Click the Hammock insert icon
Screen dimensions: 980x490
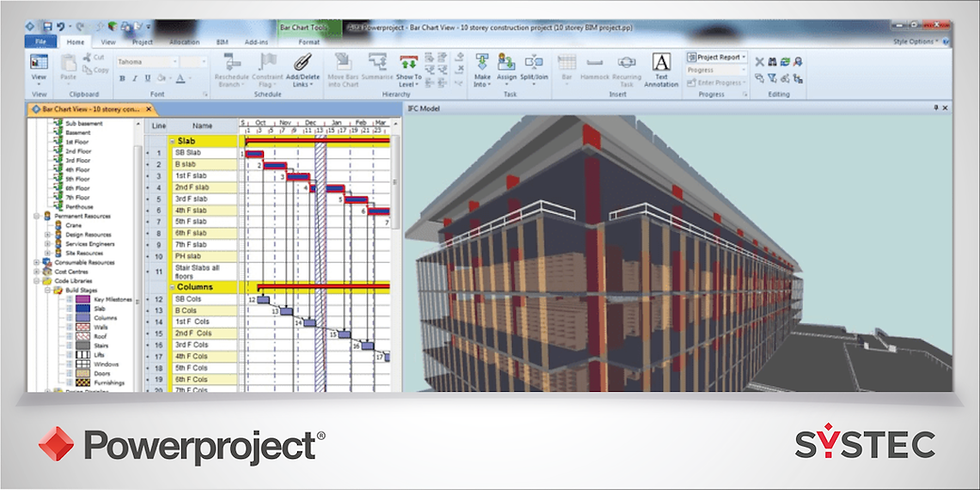[594, 61]
